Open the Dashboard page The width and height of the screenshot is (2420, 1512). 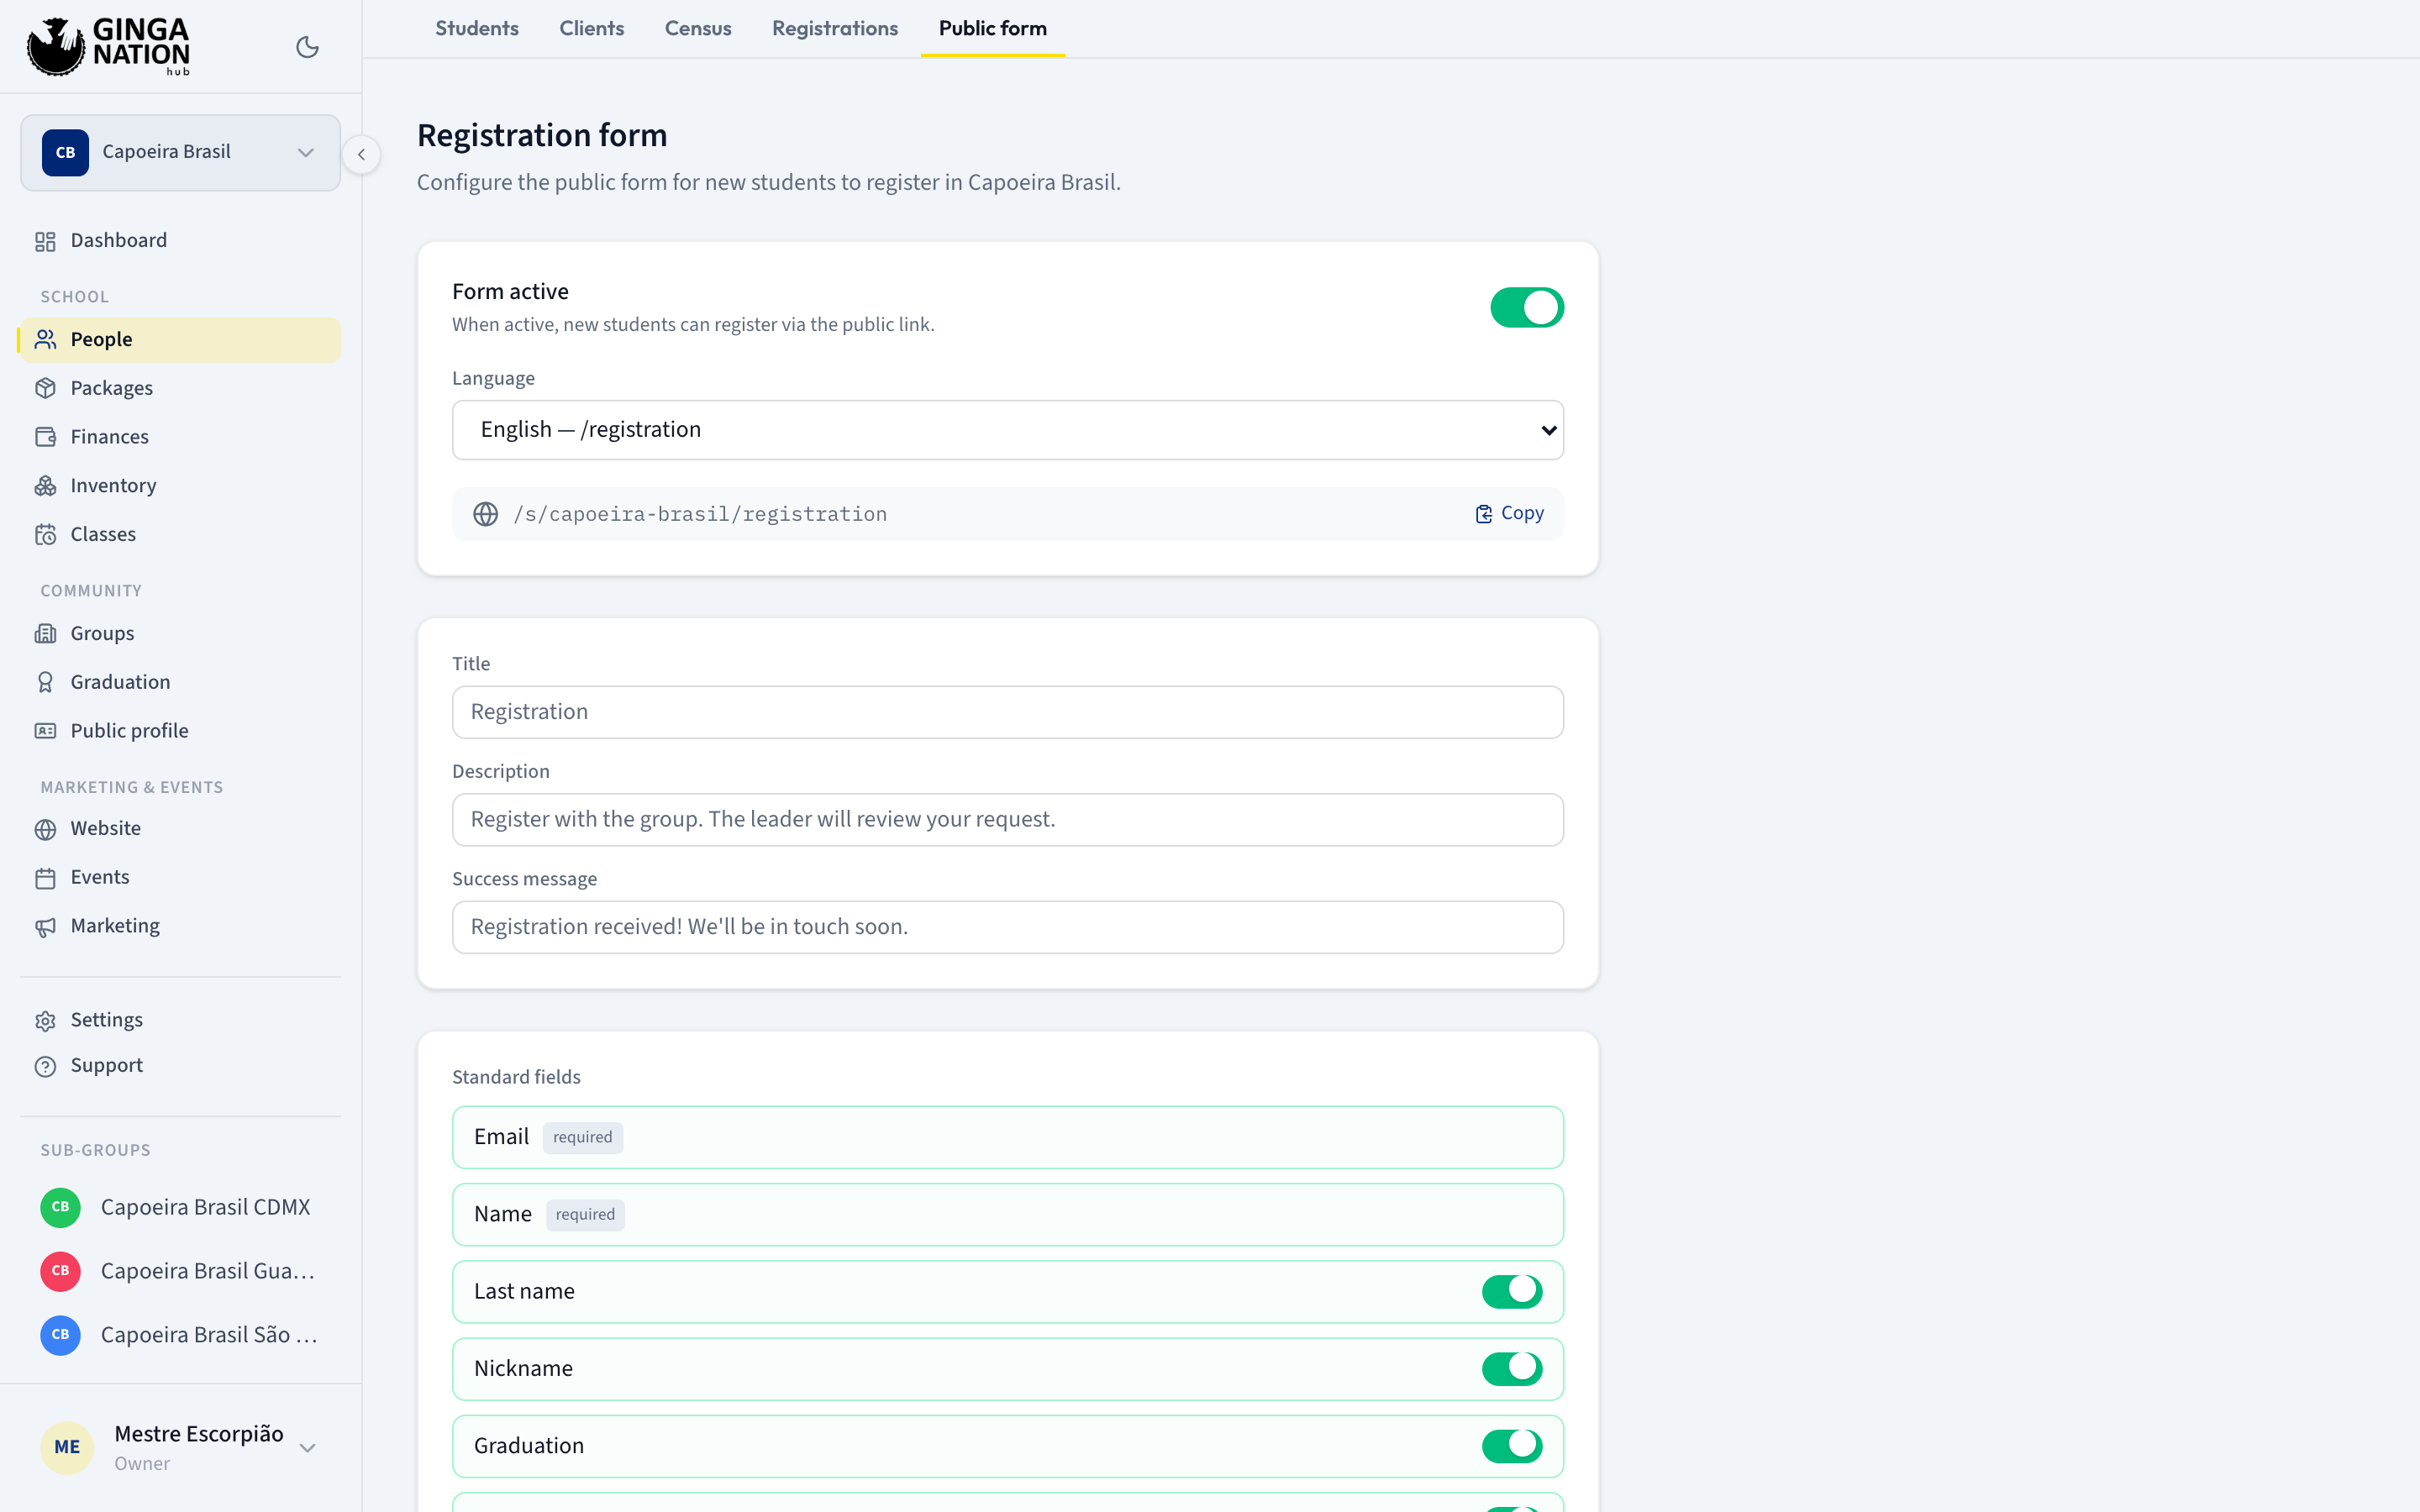[x=180, y=241]
